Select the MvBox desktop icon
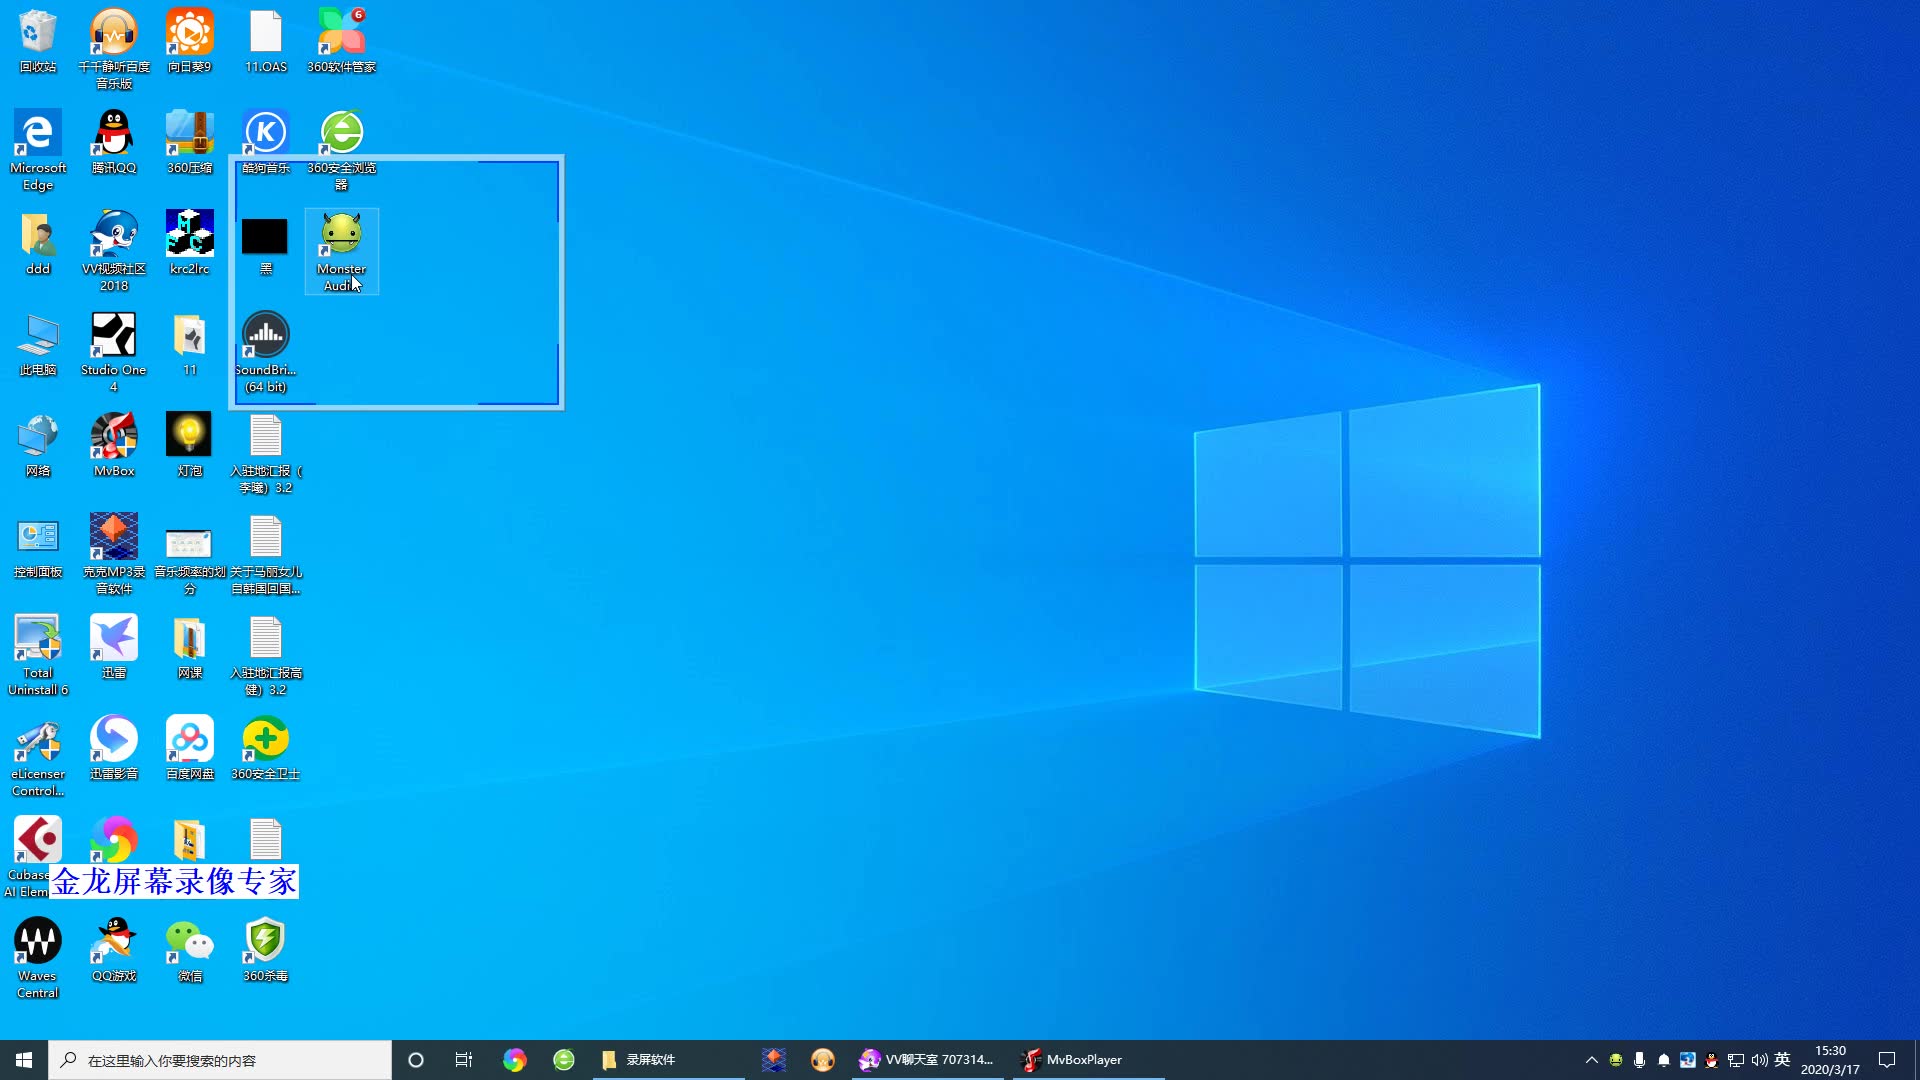 click(114, 445)
